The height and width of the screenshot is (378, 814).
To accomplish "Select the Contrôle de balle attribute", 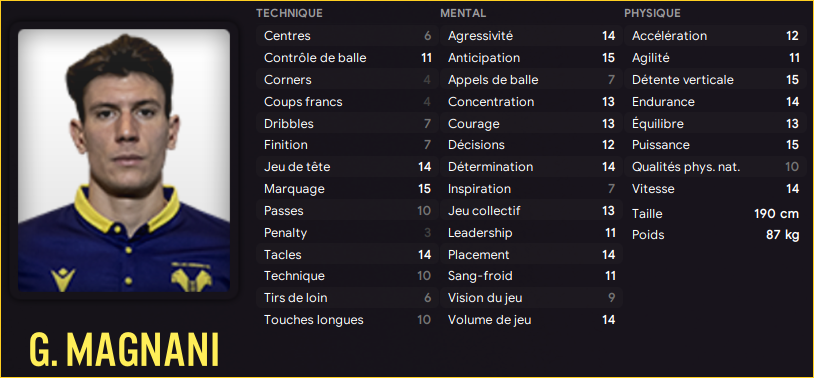I will (347, 58).
